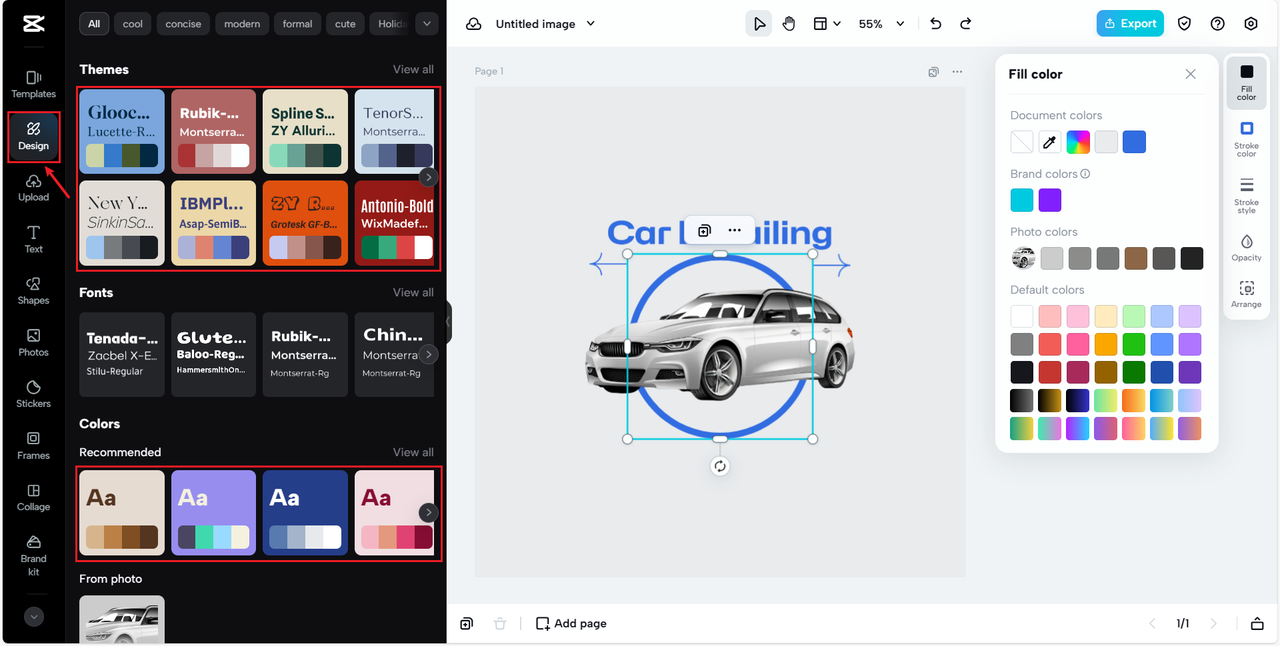The height and width of the screenshot is (646, 1280).
Task: Open the layout resize dropdown
Action: pos(826,24)
